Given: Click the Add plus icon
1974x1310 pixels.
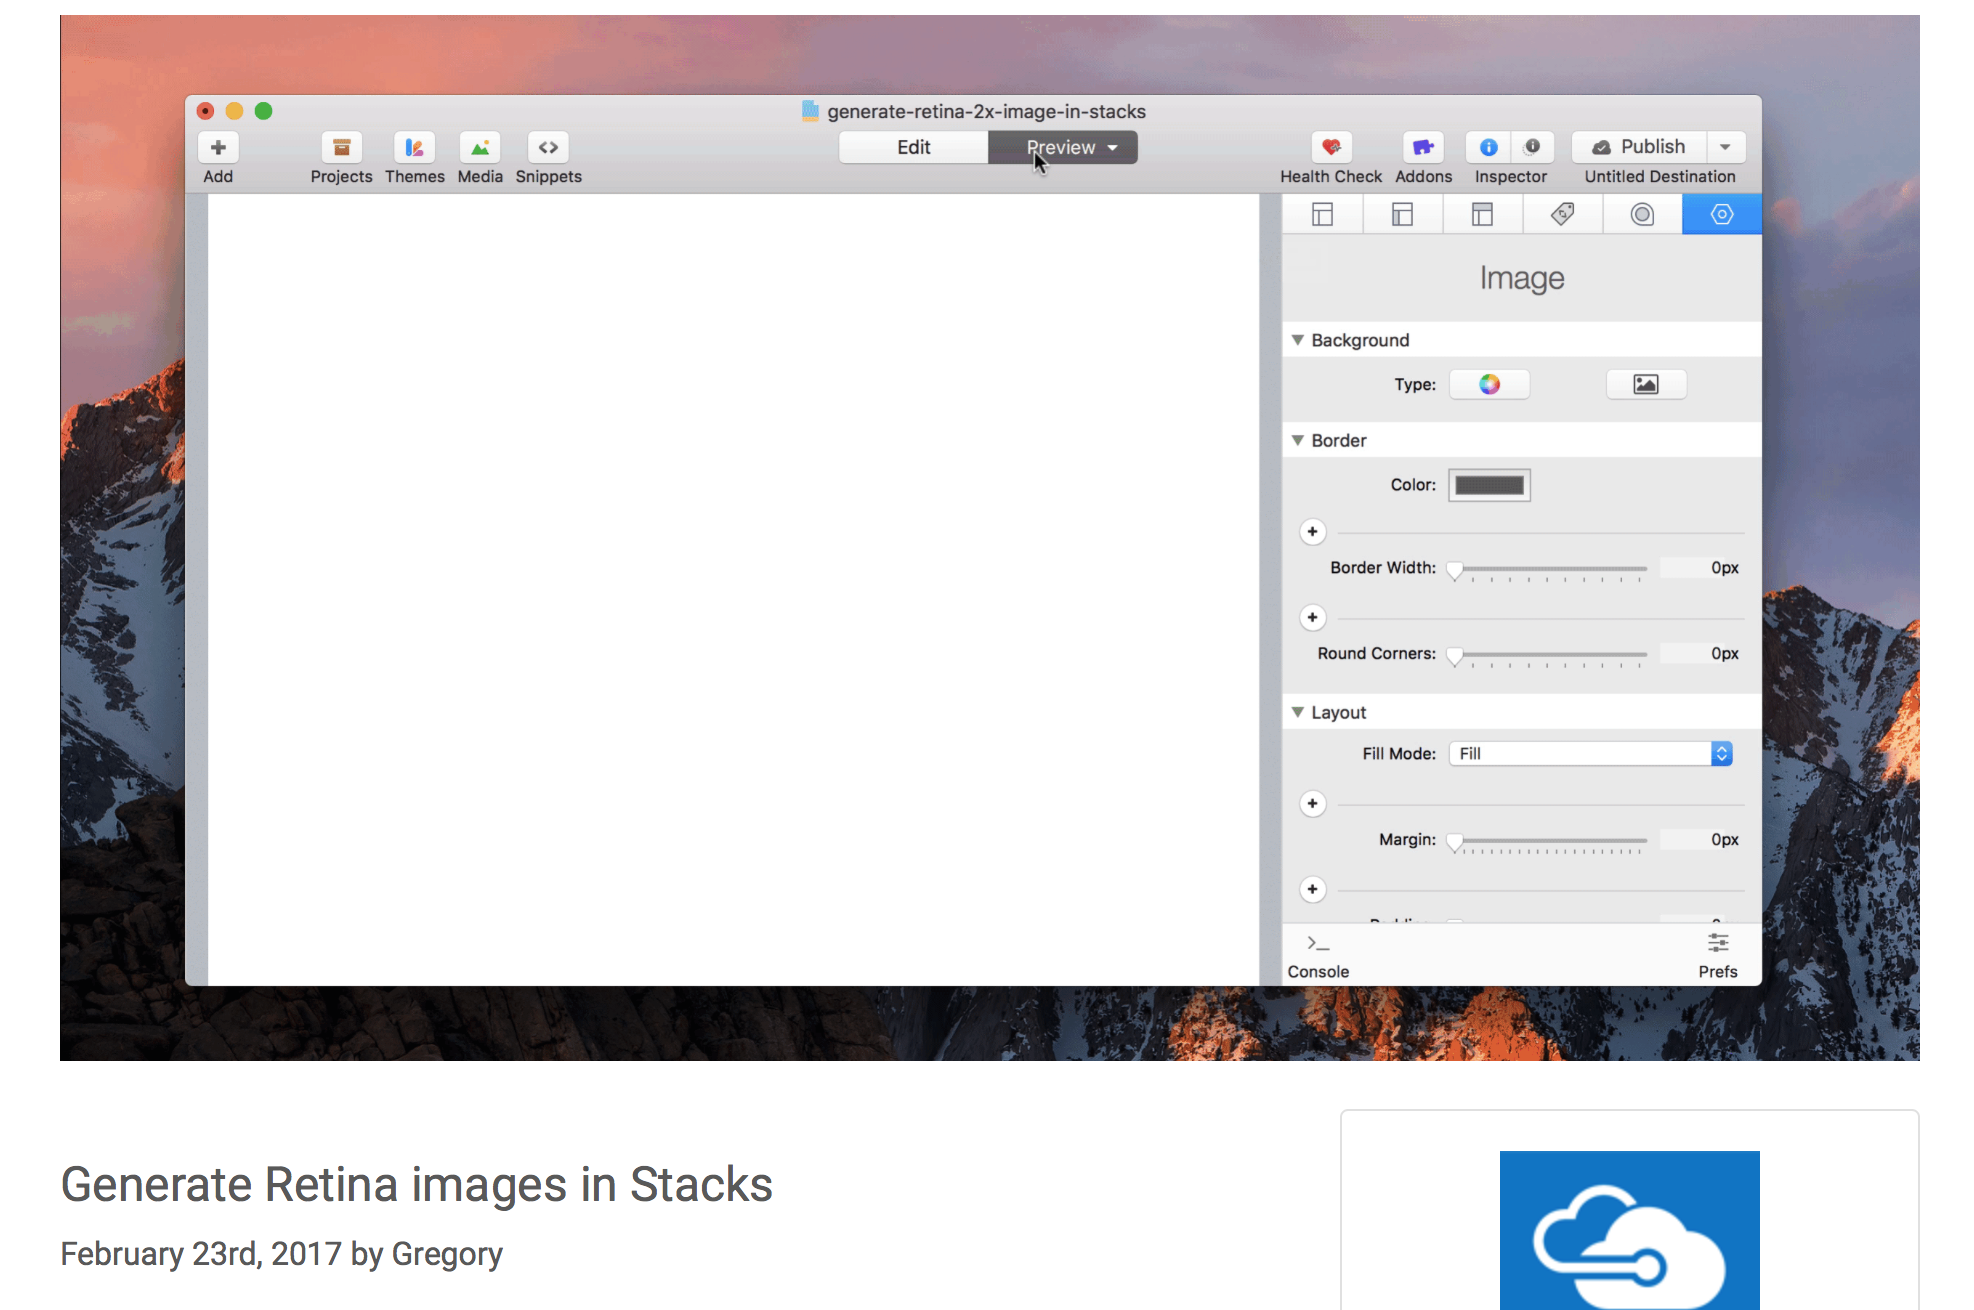Looking at the screenshot, I should pos(218,148).
